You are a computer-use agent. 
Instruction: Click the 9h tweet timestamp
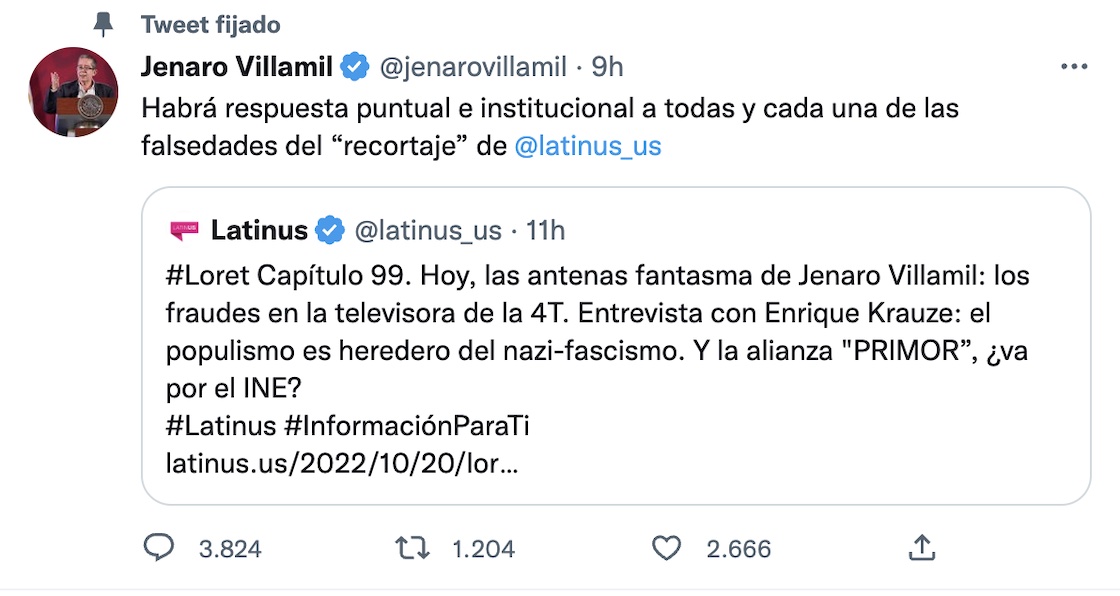coord(607,67)
